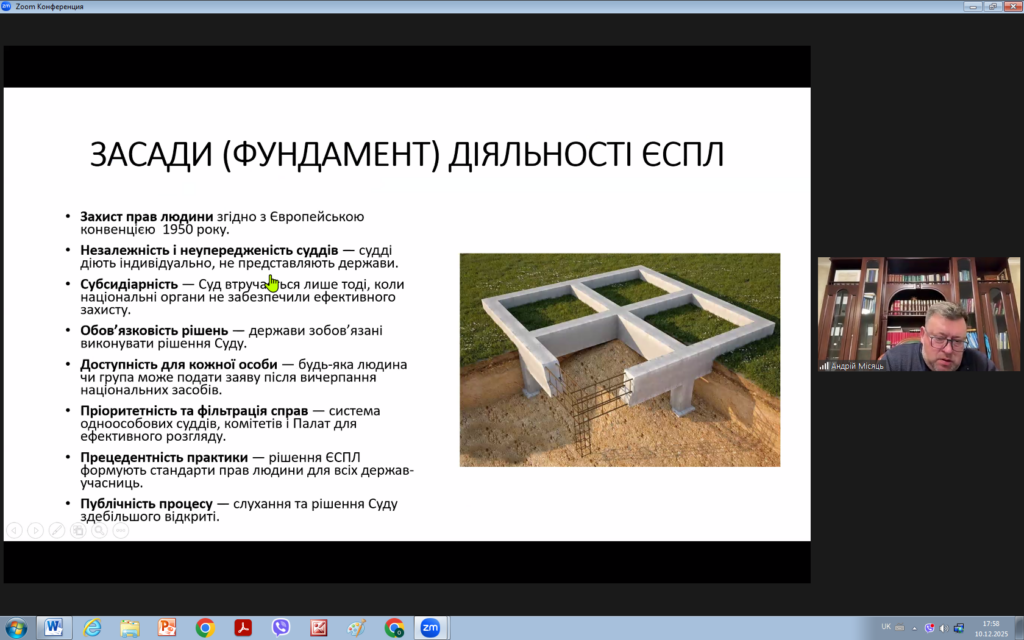Click the volume speaker tray icon
This screenshot has height=640, width=1024.
942,628
